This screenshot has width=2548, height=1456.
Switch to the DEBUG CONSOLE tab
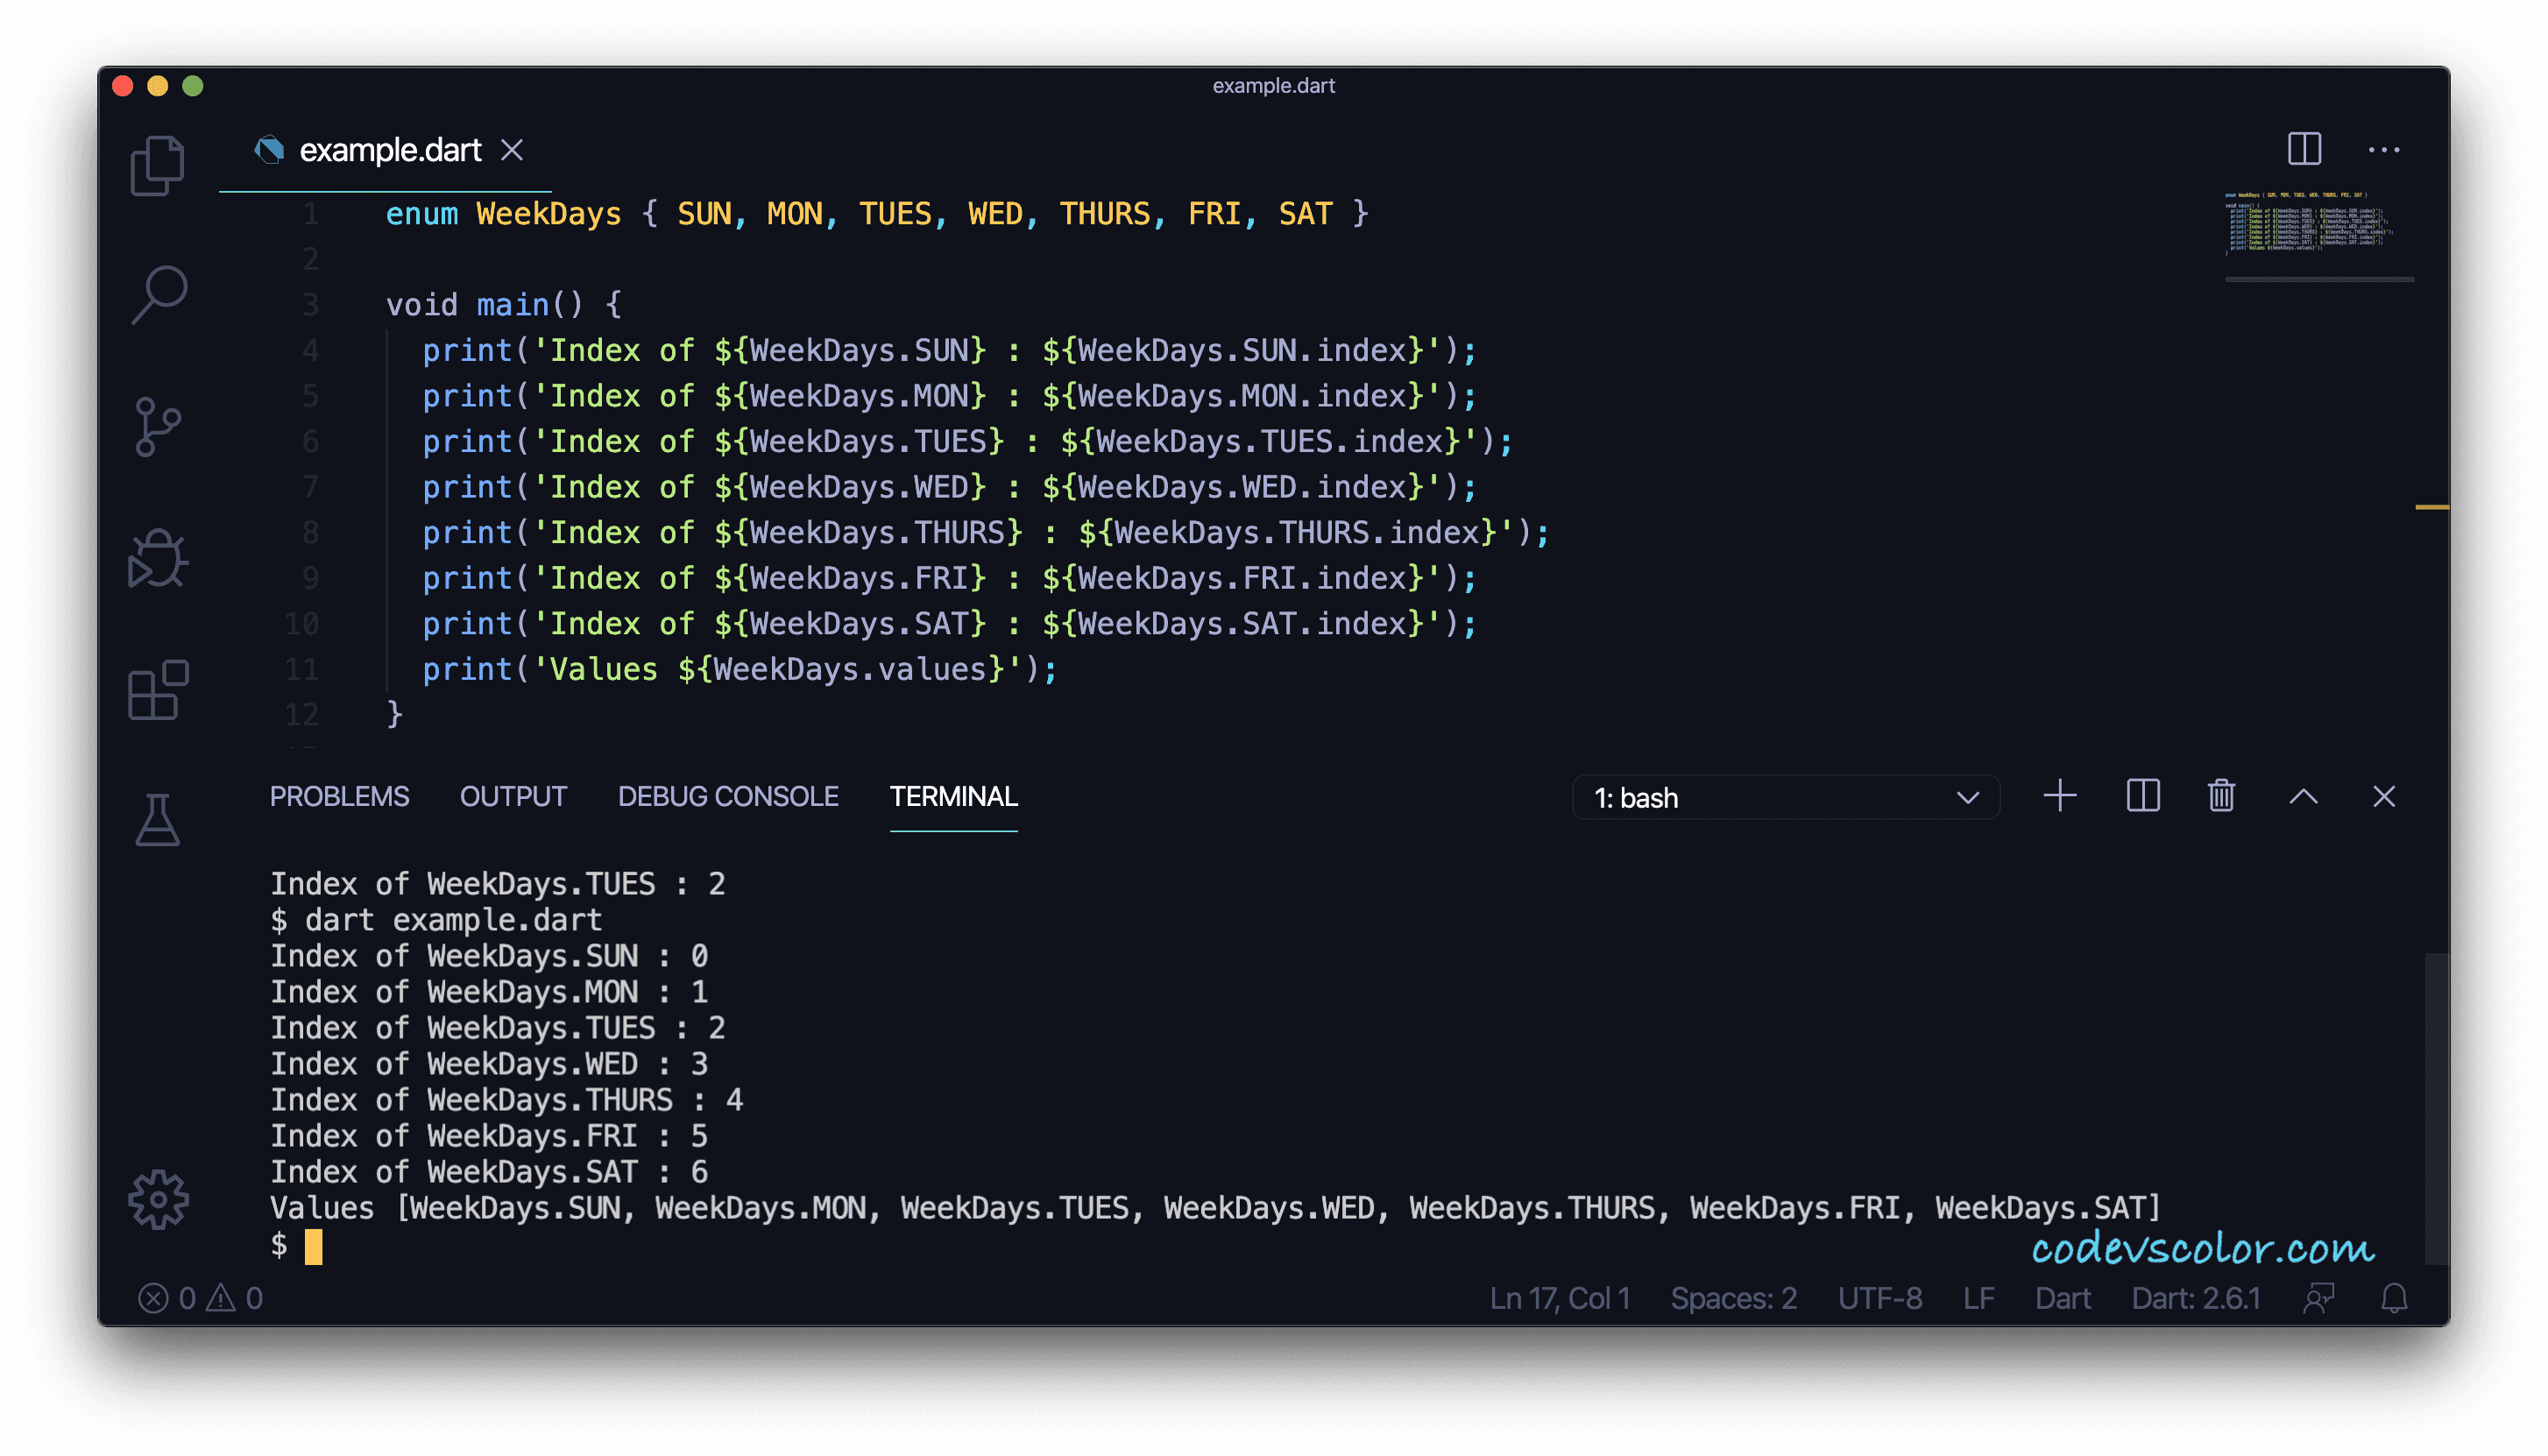pos(728,796)
